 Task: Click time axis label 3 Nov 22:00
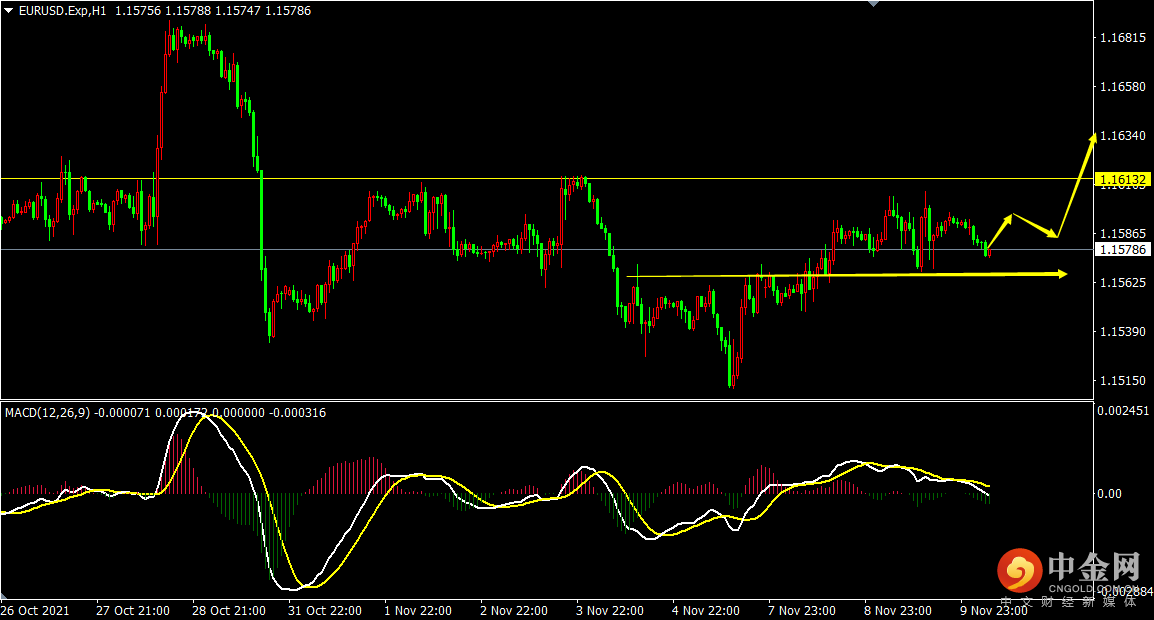610,610
